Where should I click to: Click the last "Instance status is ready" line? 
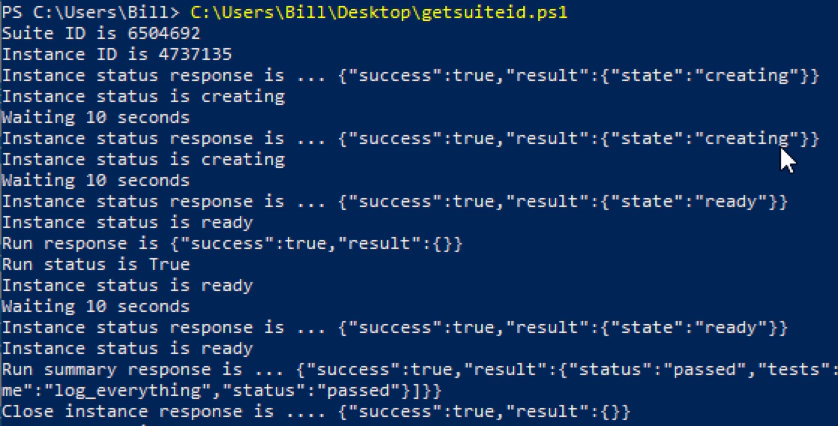(127, 348)
